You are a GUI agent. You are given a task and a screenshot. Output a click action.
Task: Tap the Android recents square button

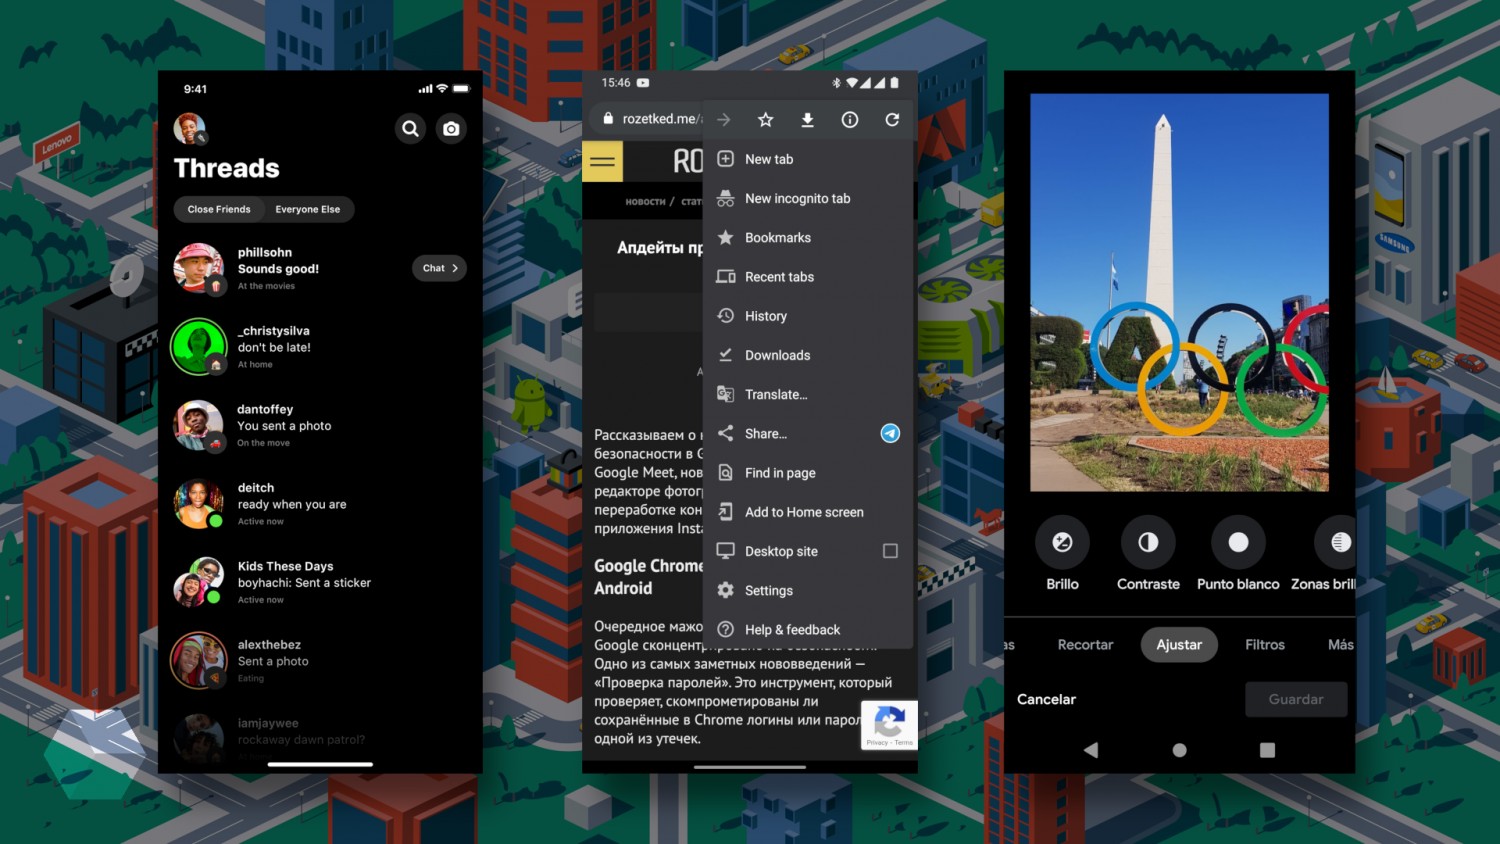click(1267, 750)
